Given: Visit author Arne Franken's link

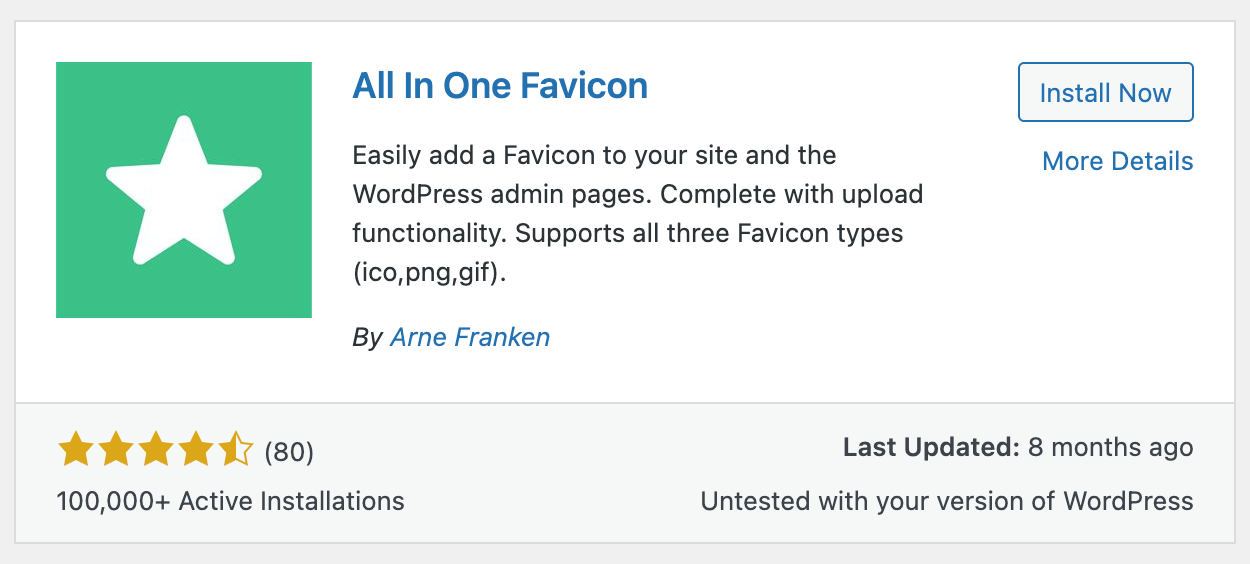Looking at the screenshot, I should click(470, 337).
